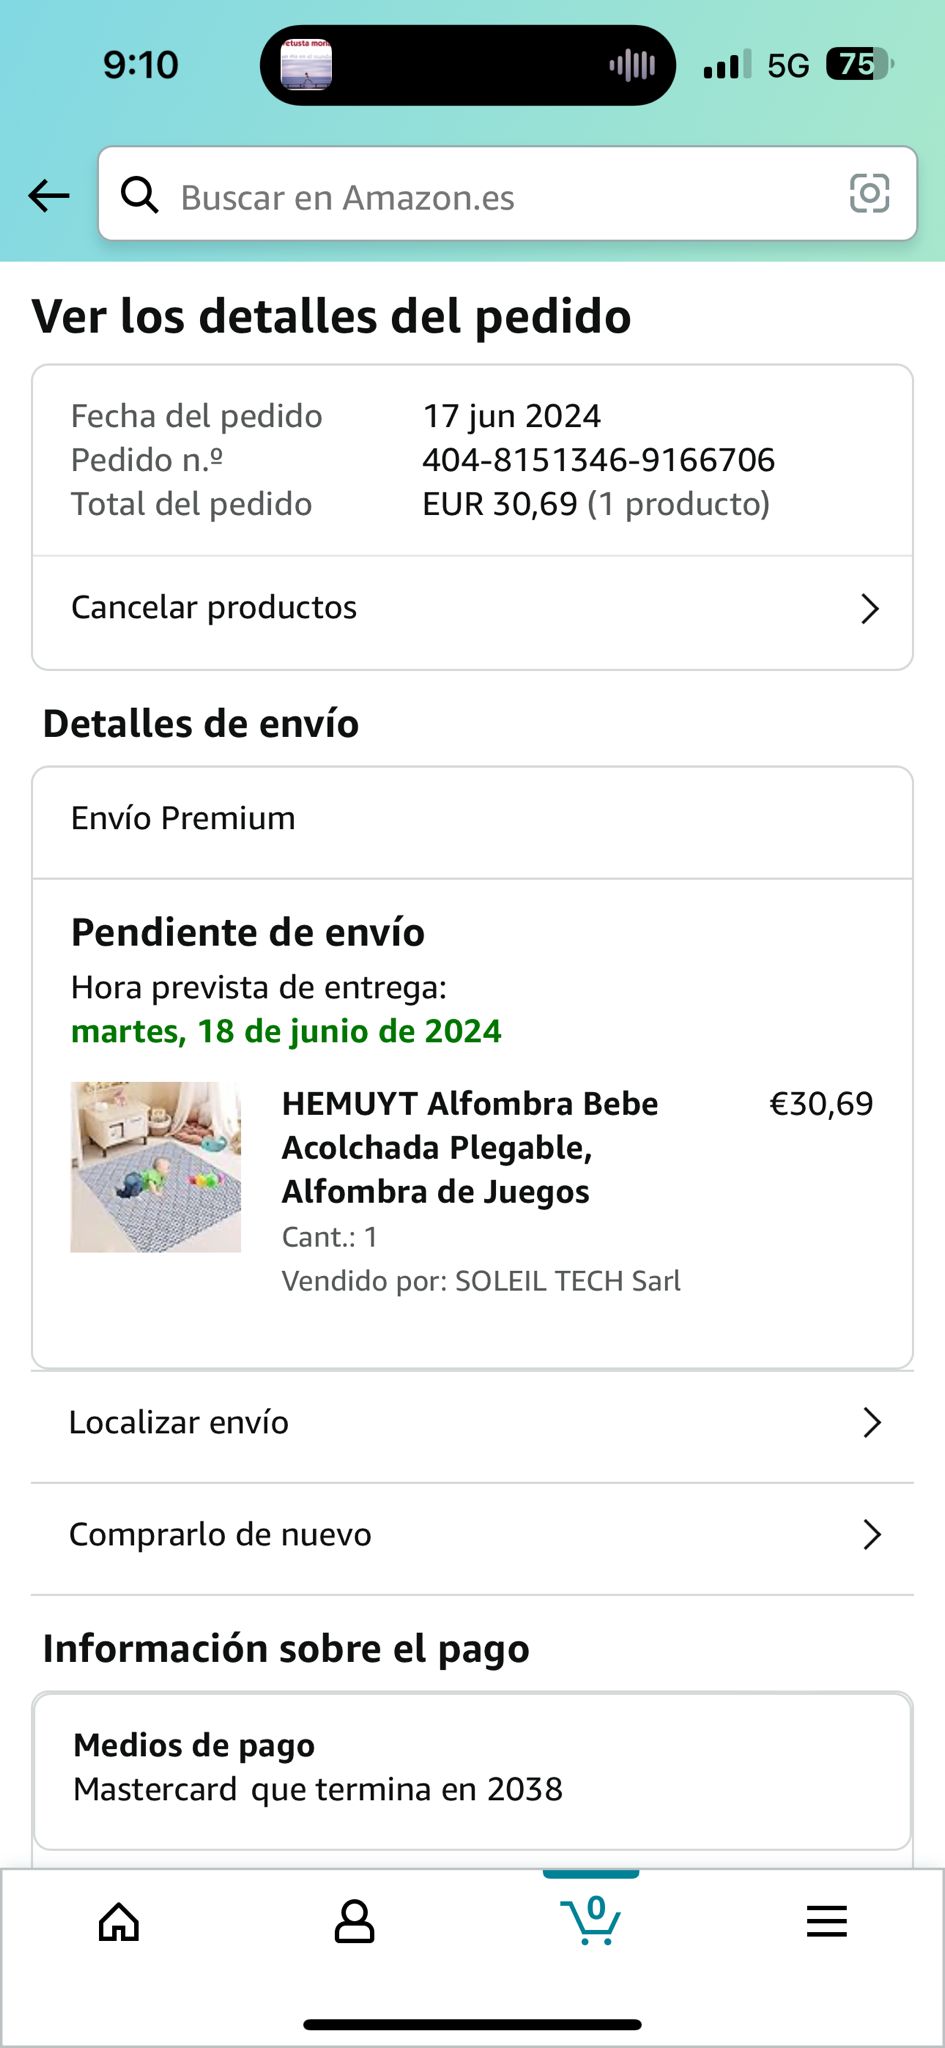The width and height of the screenshot is (945, 2048).
Task: Tap the Dynamic Island audio waveform
Action: point(632,66)
